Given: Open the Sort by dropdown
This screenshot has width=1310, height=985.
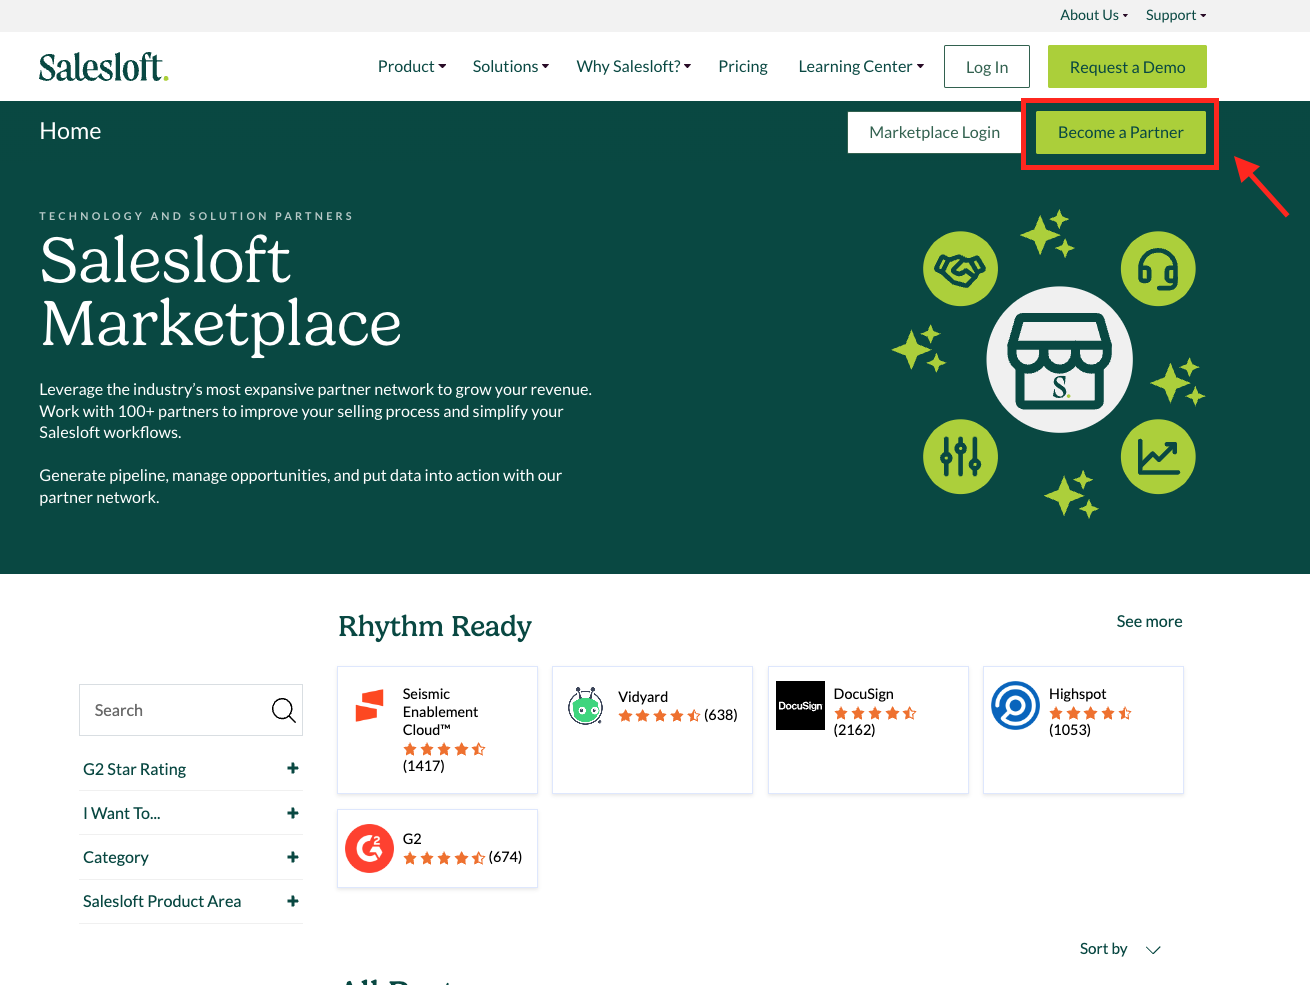Looking at the screenshot, I should (x=1120, y=949).
